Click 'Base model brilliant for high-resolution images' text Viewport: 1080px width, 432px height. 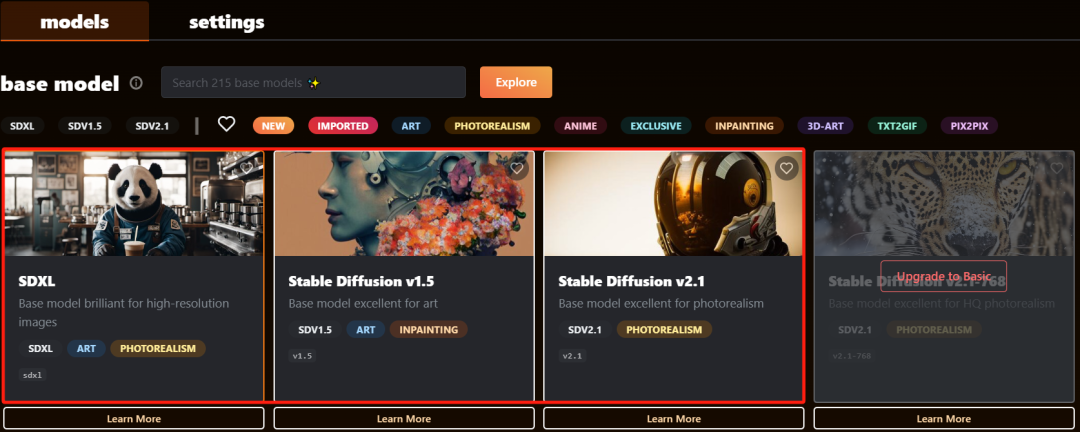(x=124, y=313)
